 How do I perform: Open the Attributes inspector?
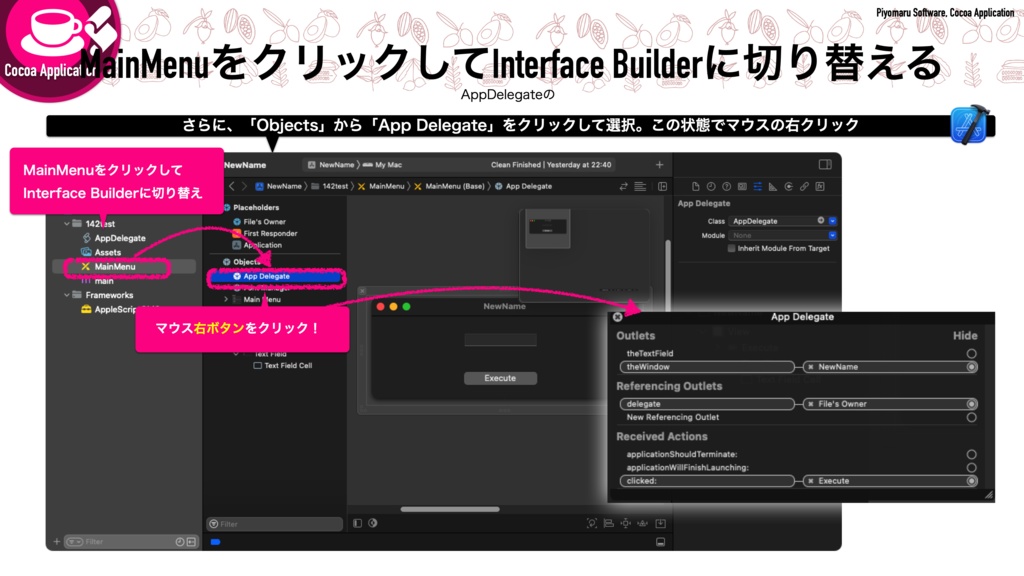[757, 187]
